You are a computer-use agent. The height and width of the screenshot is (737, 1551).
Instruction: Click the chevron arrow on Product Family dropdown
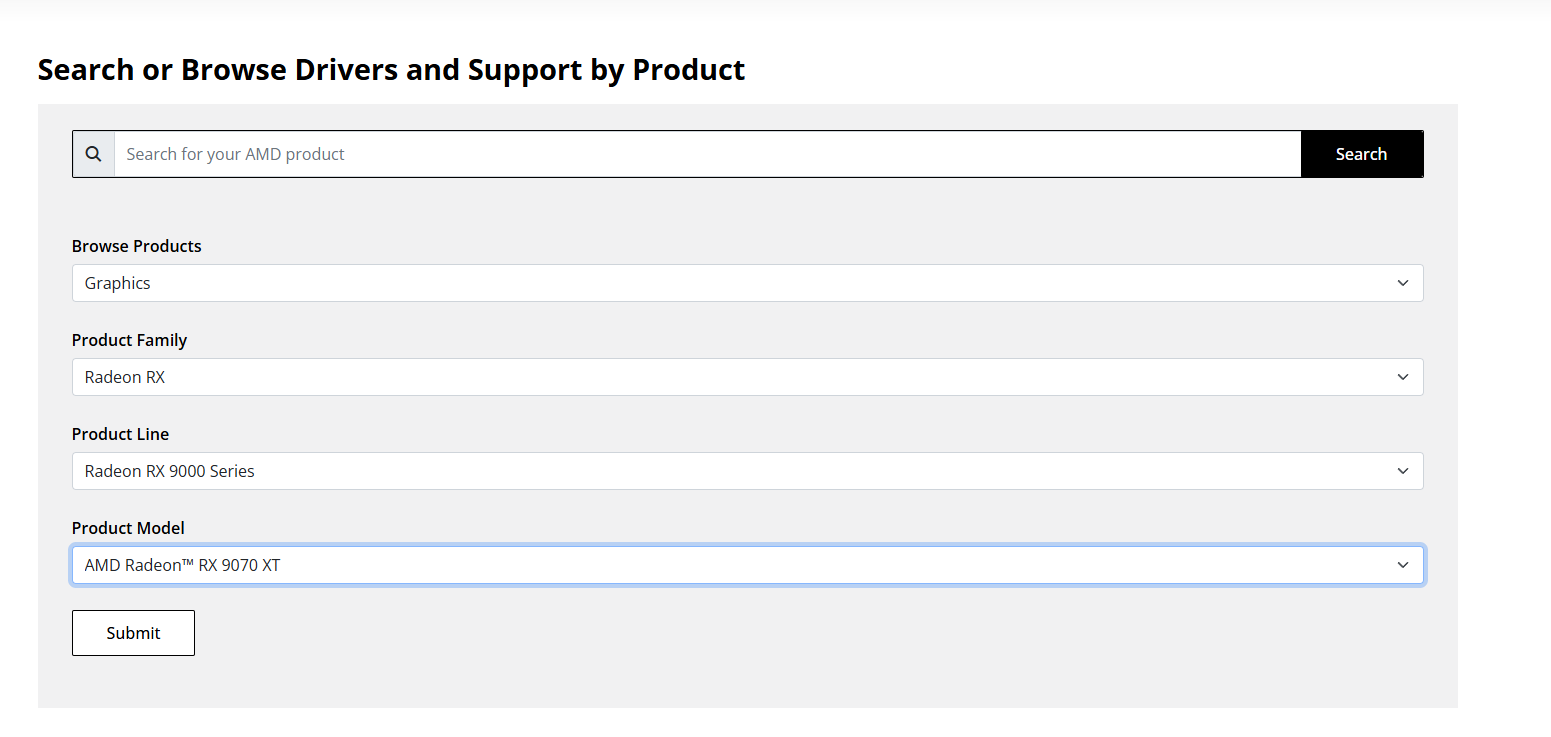pyautogui.click(x=1402, y=377)
